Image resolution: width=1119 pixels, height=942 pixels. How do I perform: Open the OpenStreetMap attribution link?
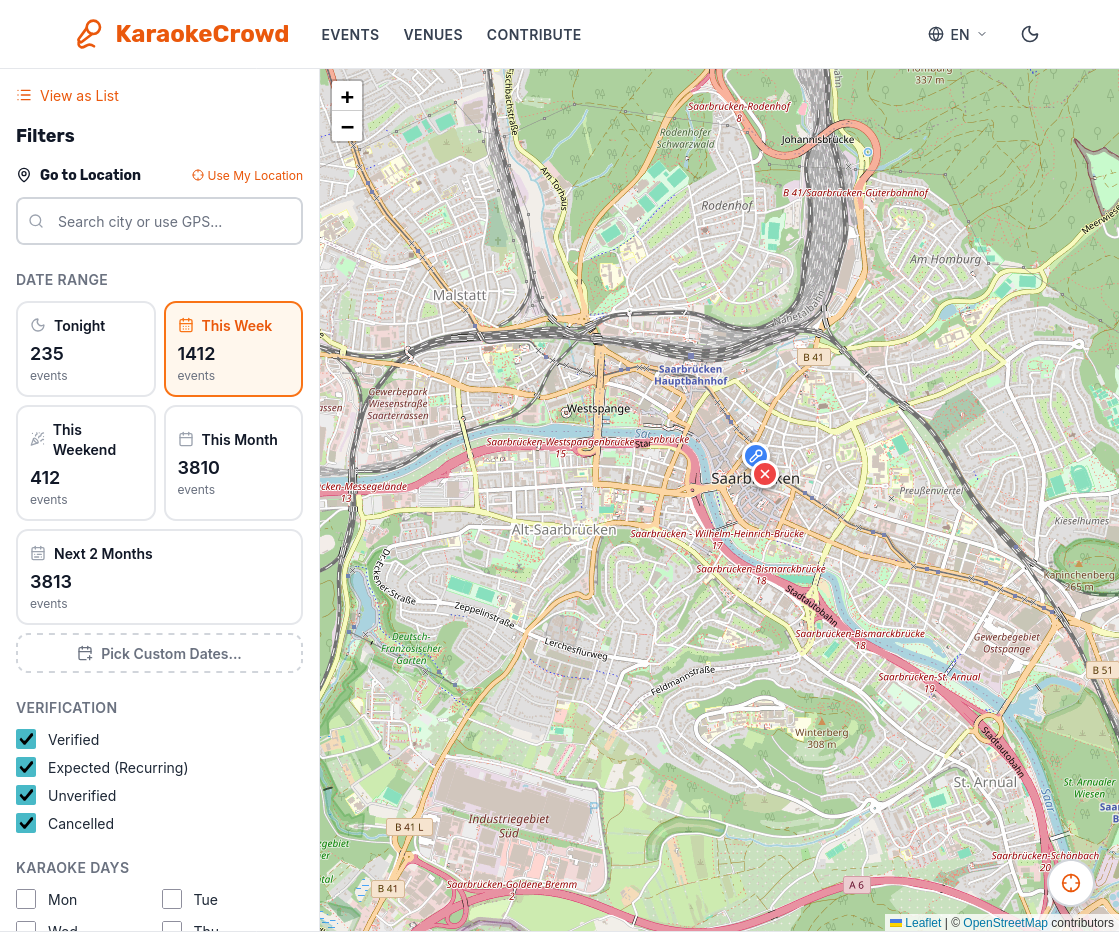[x=1005, y=923]
